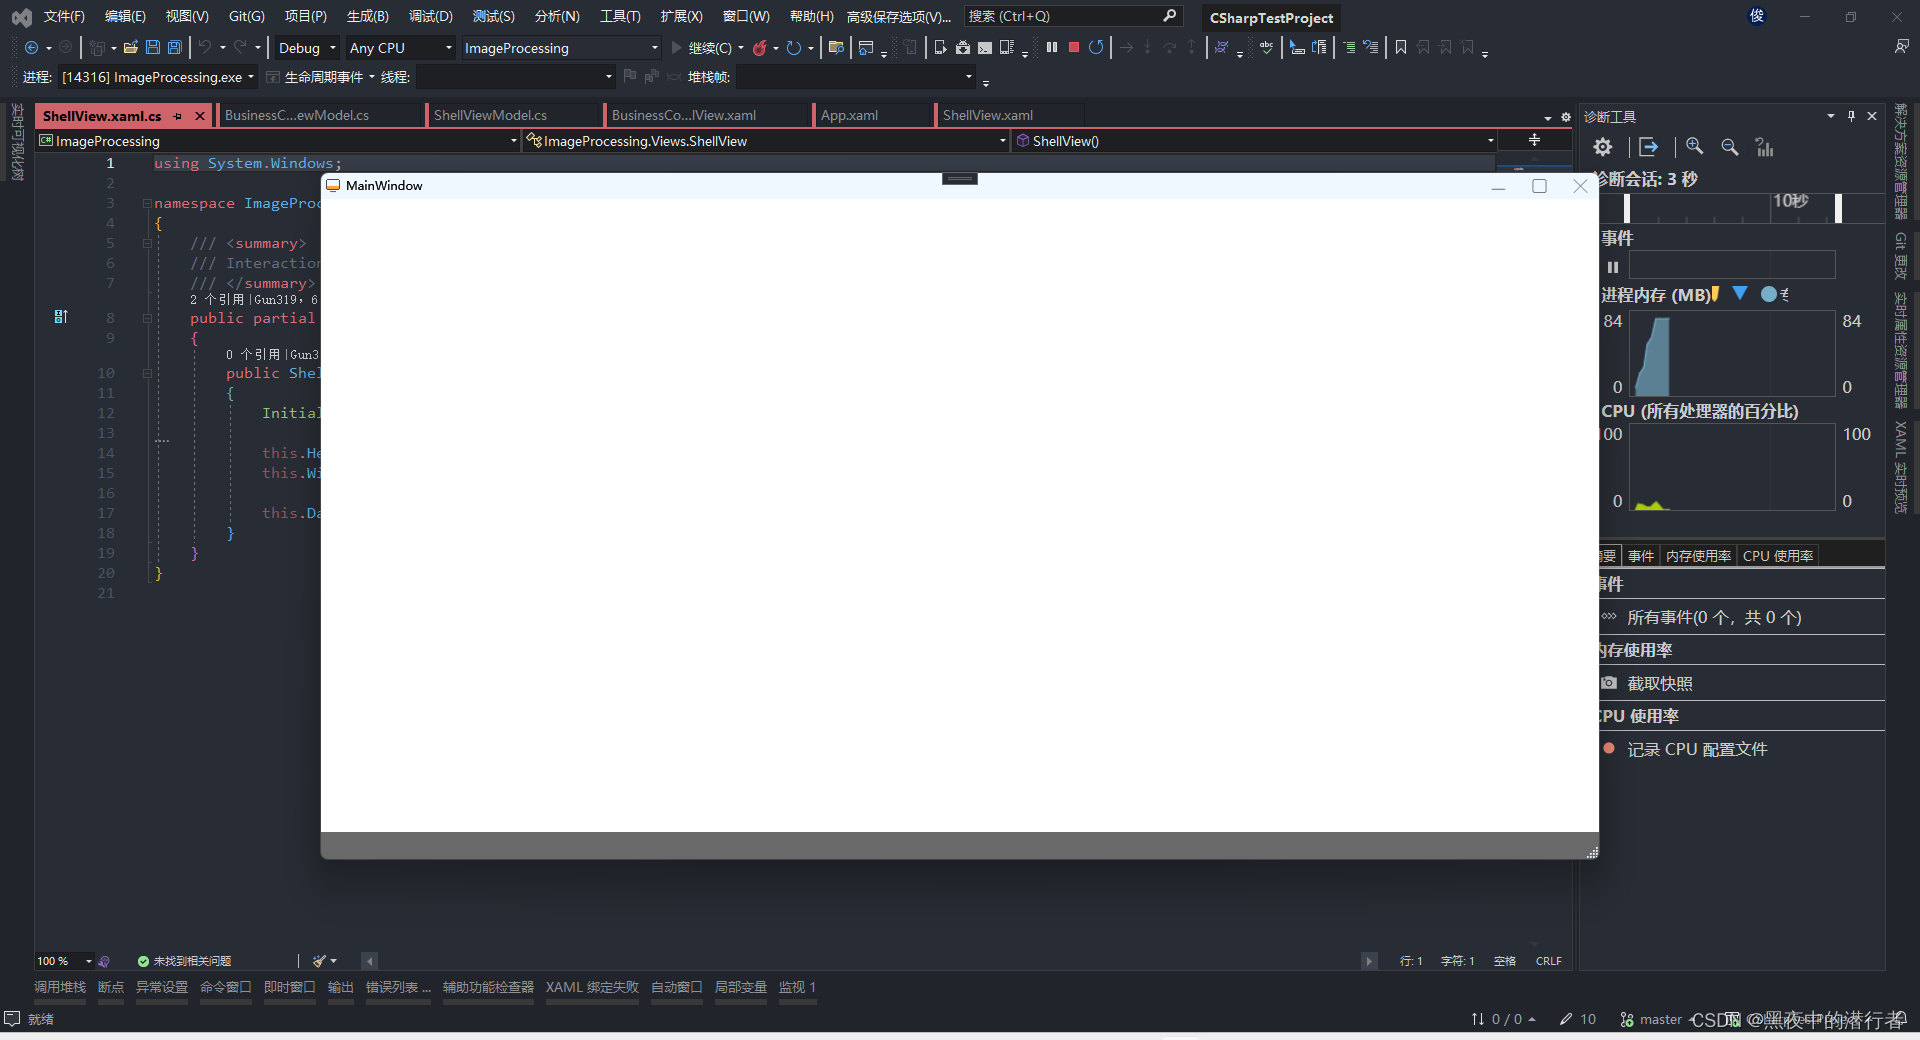Zoom into the diagnostics timeline with magnifier icon
This screenshot has width=1920, height=1040.
1694,146
